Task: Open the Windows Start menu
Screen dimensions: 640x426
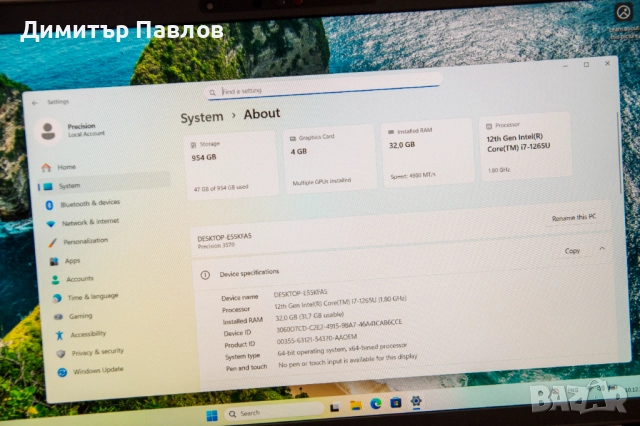Action: click(x=211, y=416)
